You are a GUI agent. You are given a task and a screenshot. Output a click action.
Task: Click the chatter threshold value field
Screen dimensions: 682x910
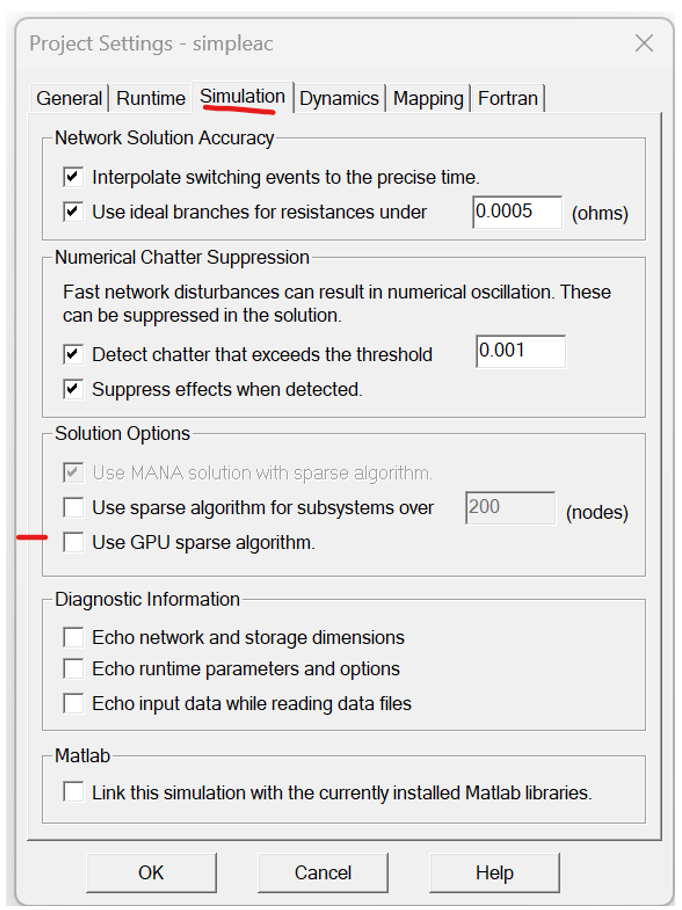pyautogui.click(x=520, y=351)
